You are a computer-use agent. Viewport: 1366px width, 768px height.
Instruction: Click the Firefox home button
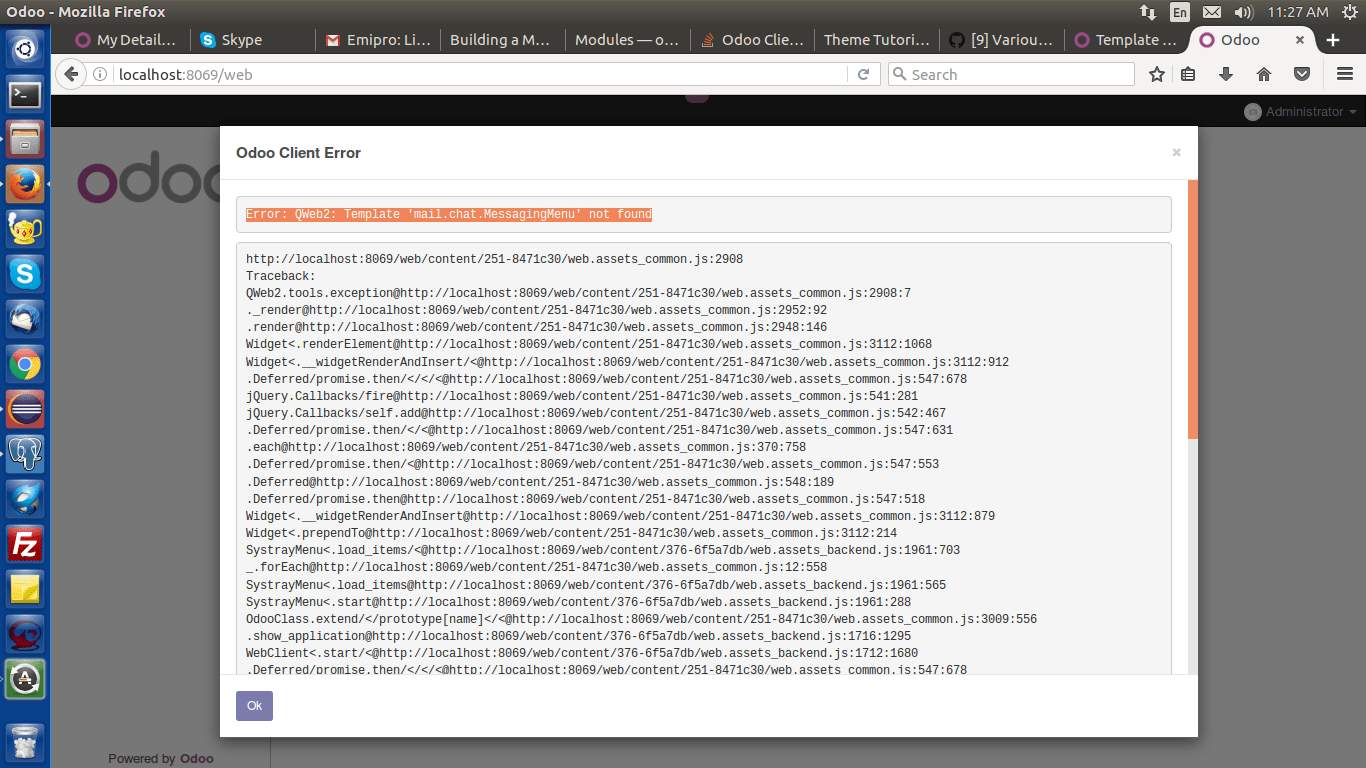pyautogui.click(x=1263, y=74)
